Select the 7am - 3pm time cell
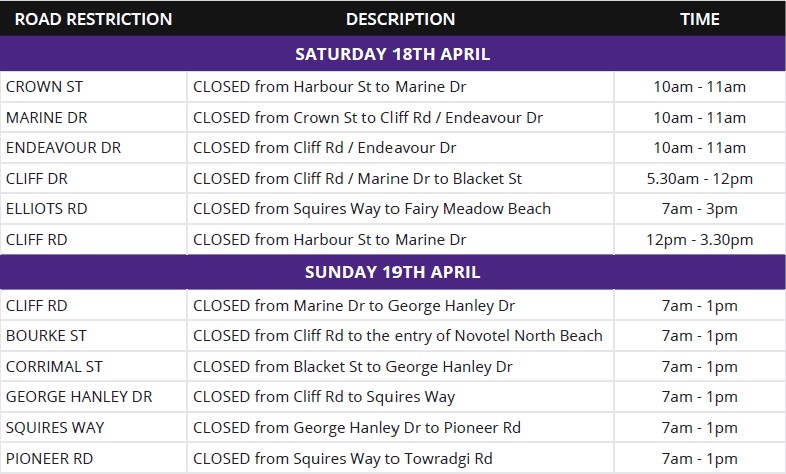Viewport: 786px width, 474px height. 699,209
